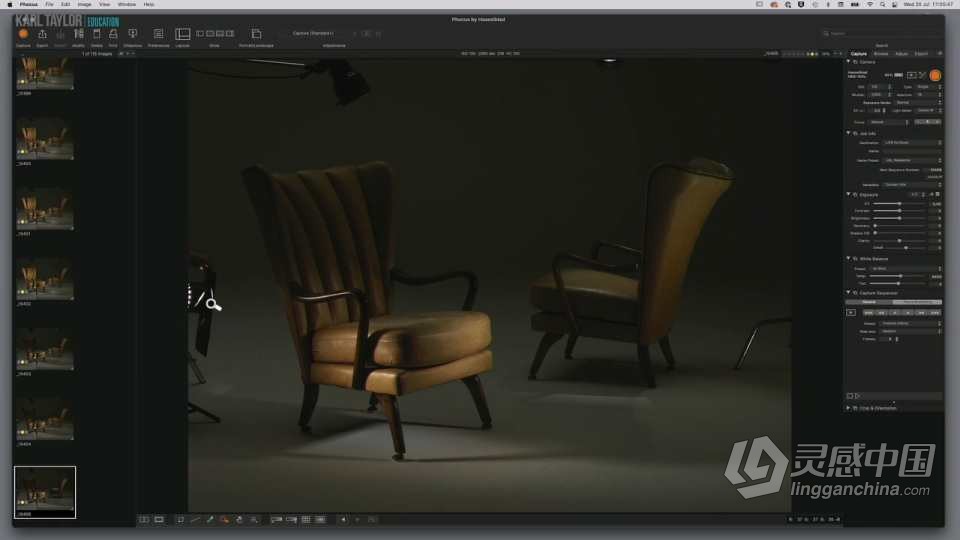The image size is (960, 540).
Task: Switch to the Browse tab
Action: coord(881,54)
